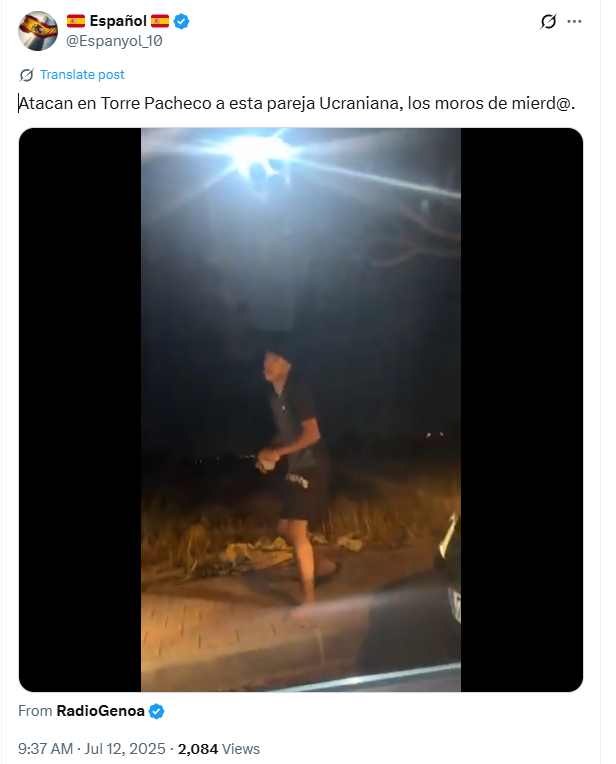The image size is (616, 764).
Task: Open the RadioGenoa video source link
Action: coord(100,711)
